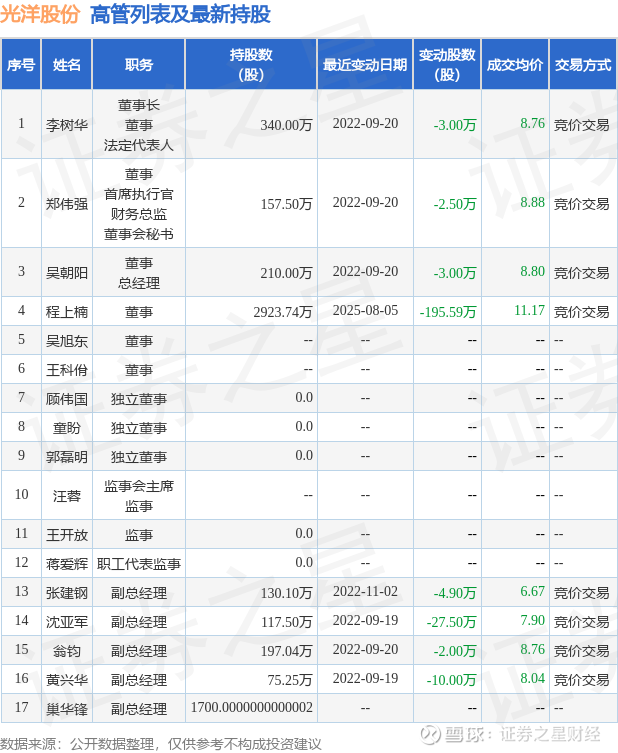Click the holding value 210.00万

(286, 273)
